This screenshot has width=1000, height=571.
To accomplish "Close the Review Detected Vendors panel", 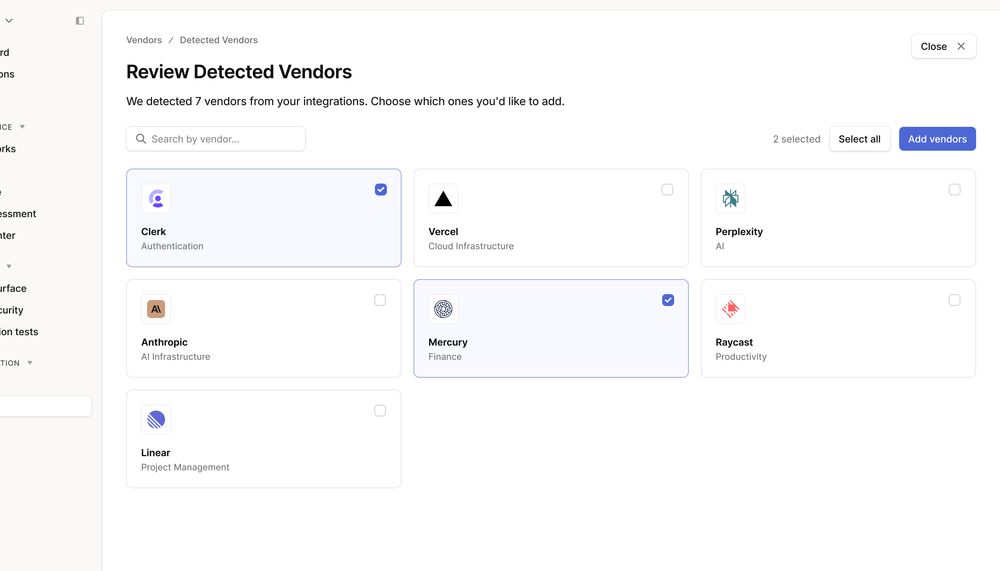I will pyautogui.click(x=943, y=46).
